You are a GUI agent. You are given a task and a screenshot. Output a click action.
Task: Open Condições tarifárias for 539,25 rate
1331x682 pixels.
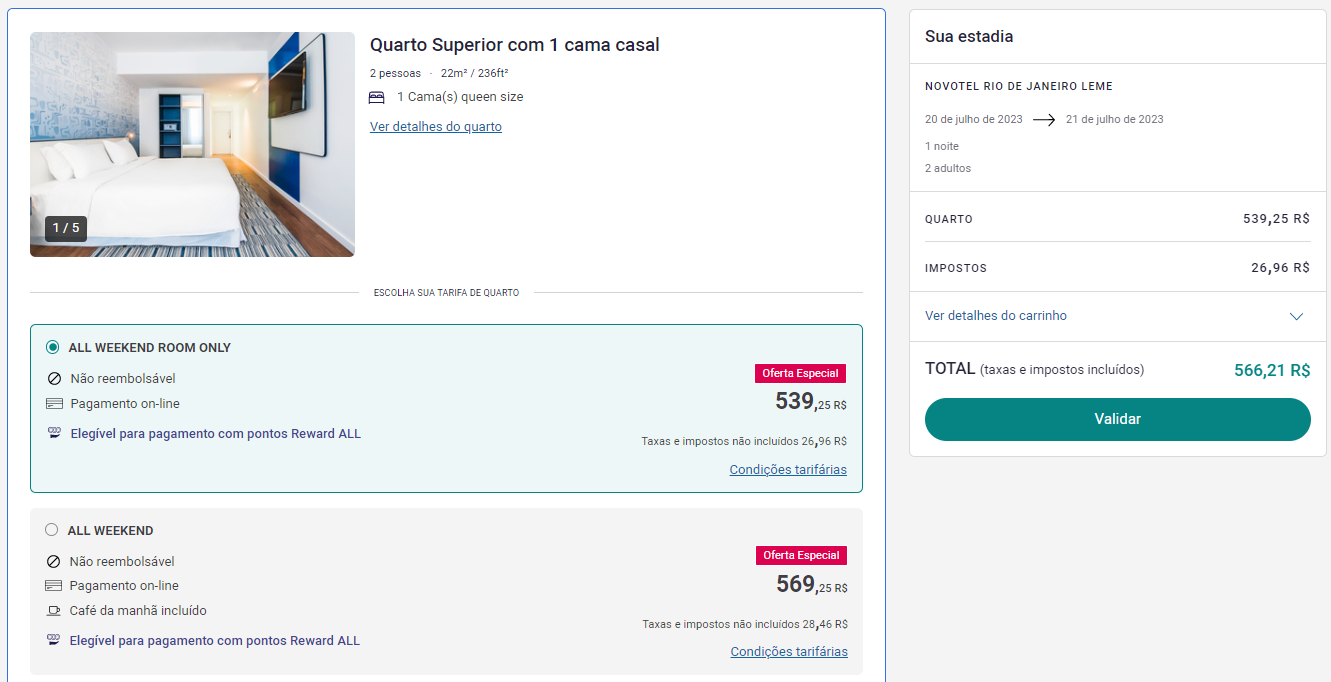788,470
